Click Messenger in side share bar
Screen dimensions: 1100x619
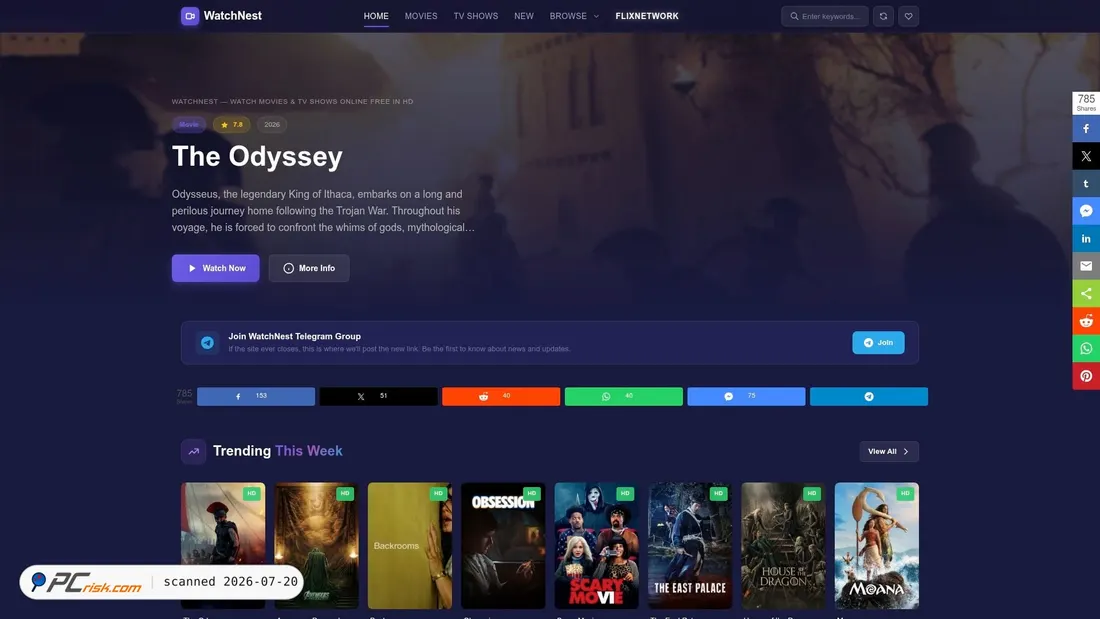(x=1086, y=211)
